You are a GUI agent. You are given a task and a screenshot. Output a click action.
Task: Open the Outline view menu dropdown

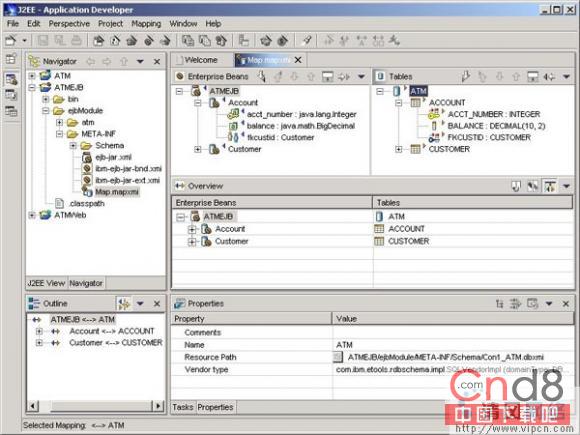[140, 304]
